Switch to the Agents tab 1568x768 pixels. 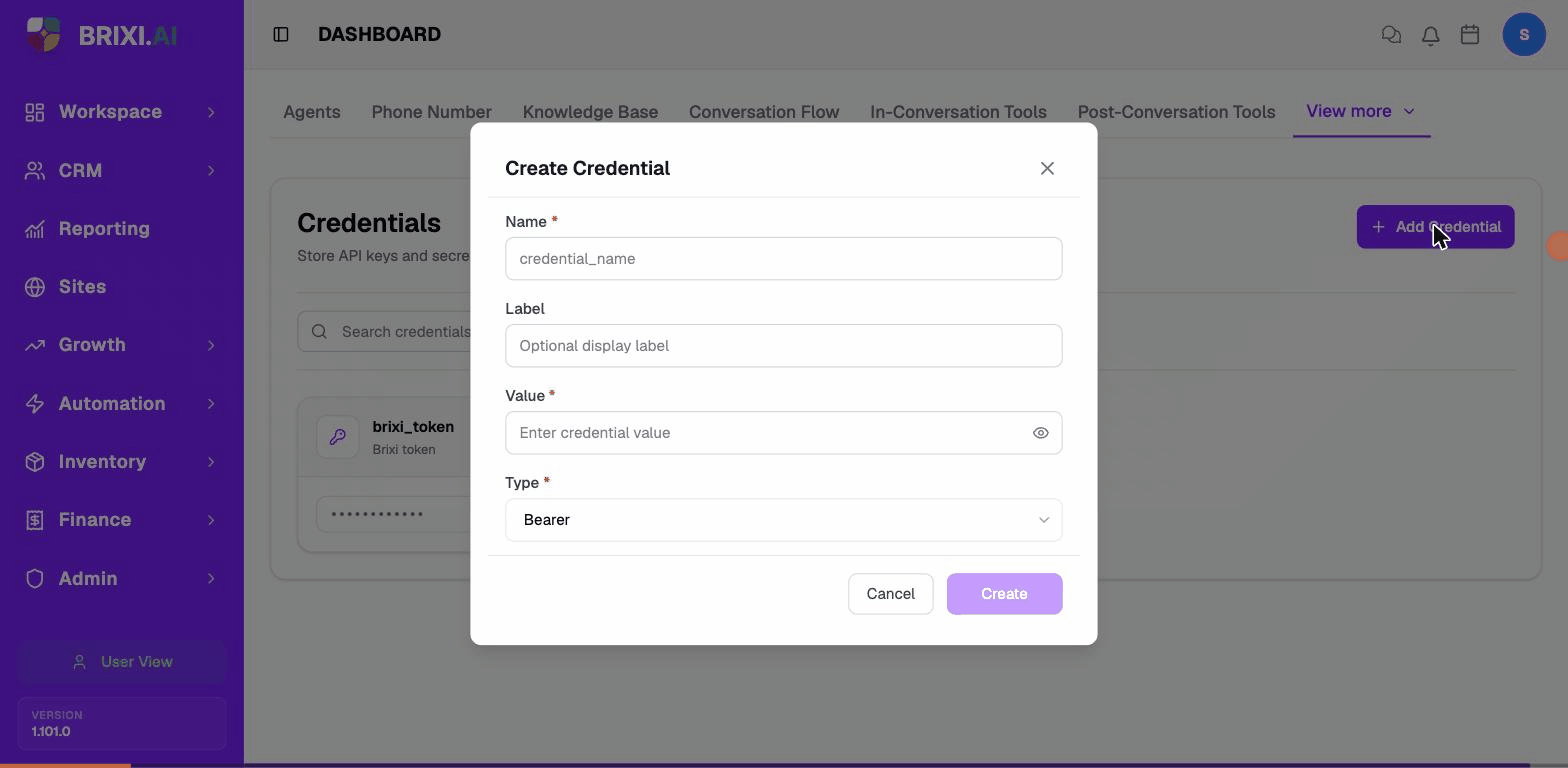click(312, 112)
